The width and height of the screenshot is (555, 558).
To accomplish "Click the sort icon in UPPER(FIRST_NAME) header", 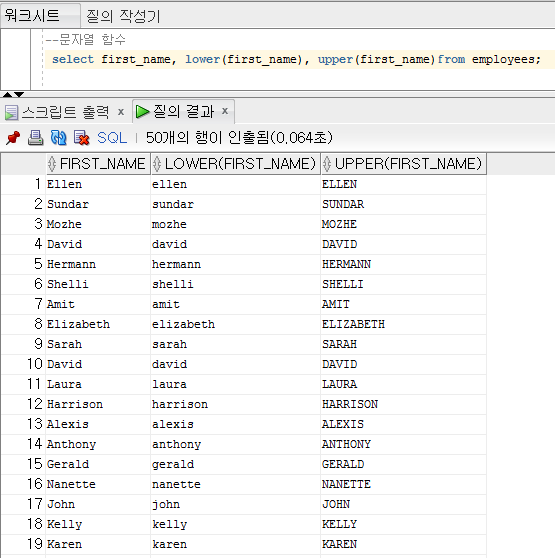I will pyautogui.click(x=327, y=164).
